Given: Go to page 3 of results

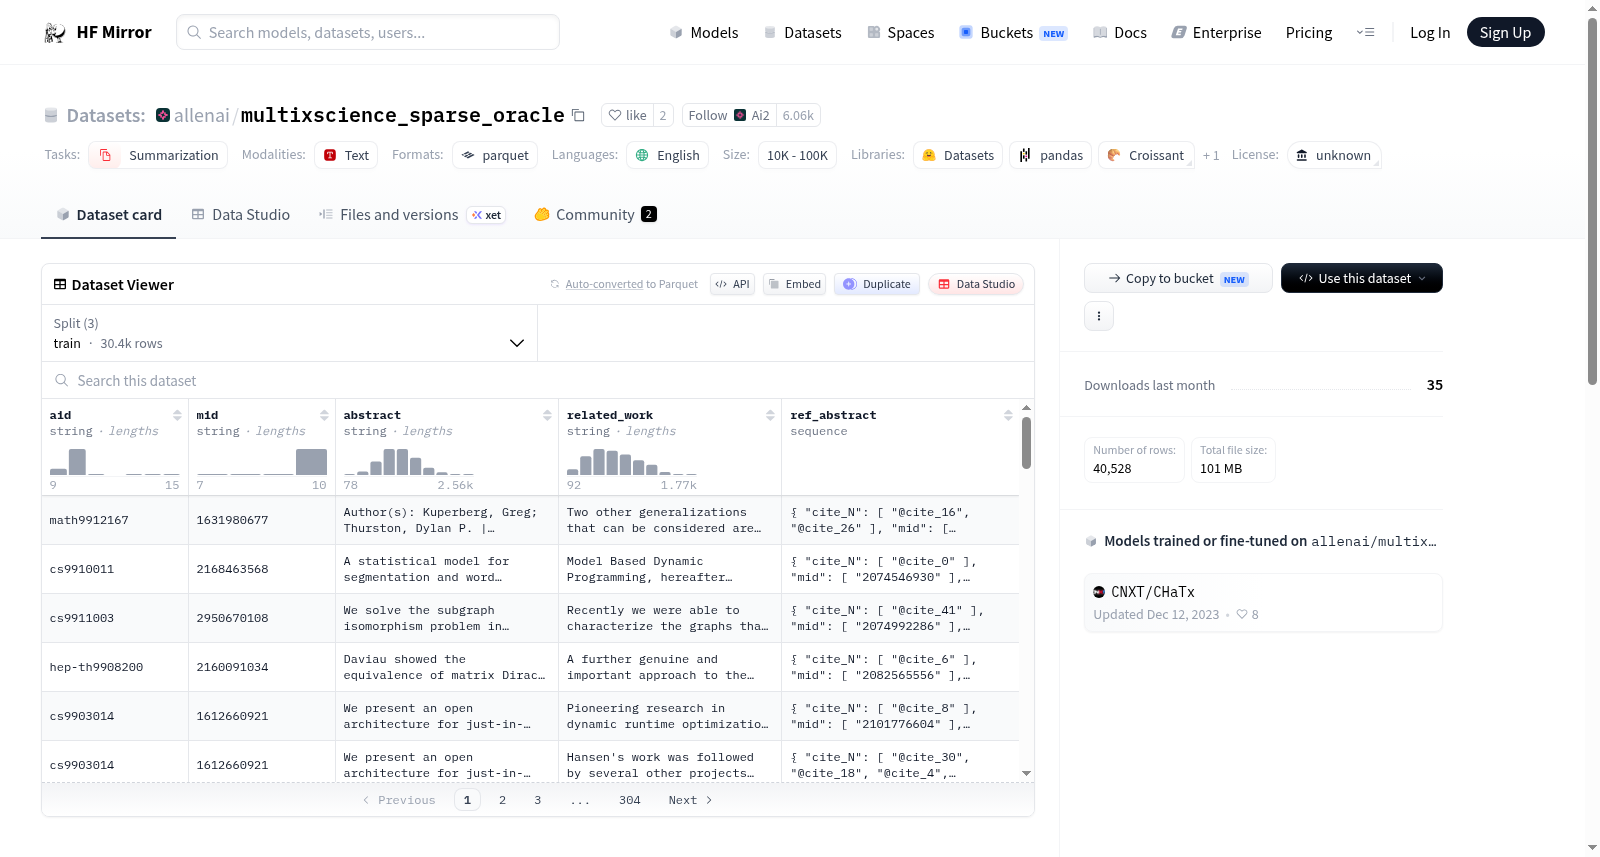Looking at the screenshot, I should tap(538, 800).
